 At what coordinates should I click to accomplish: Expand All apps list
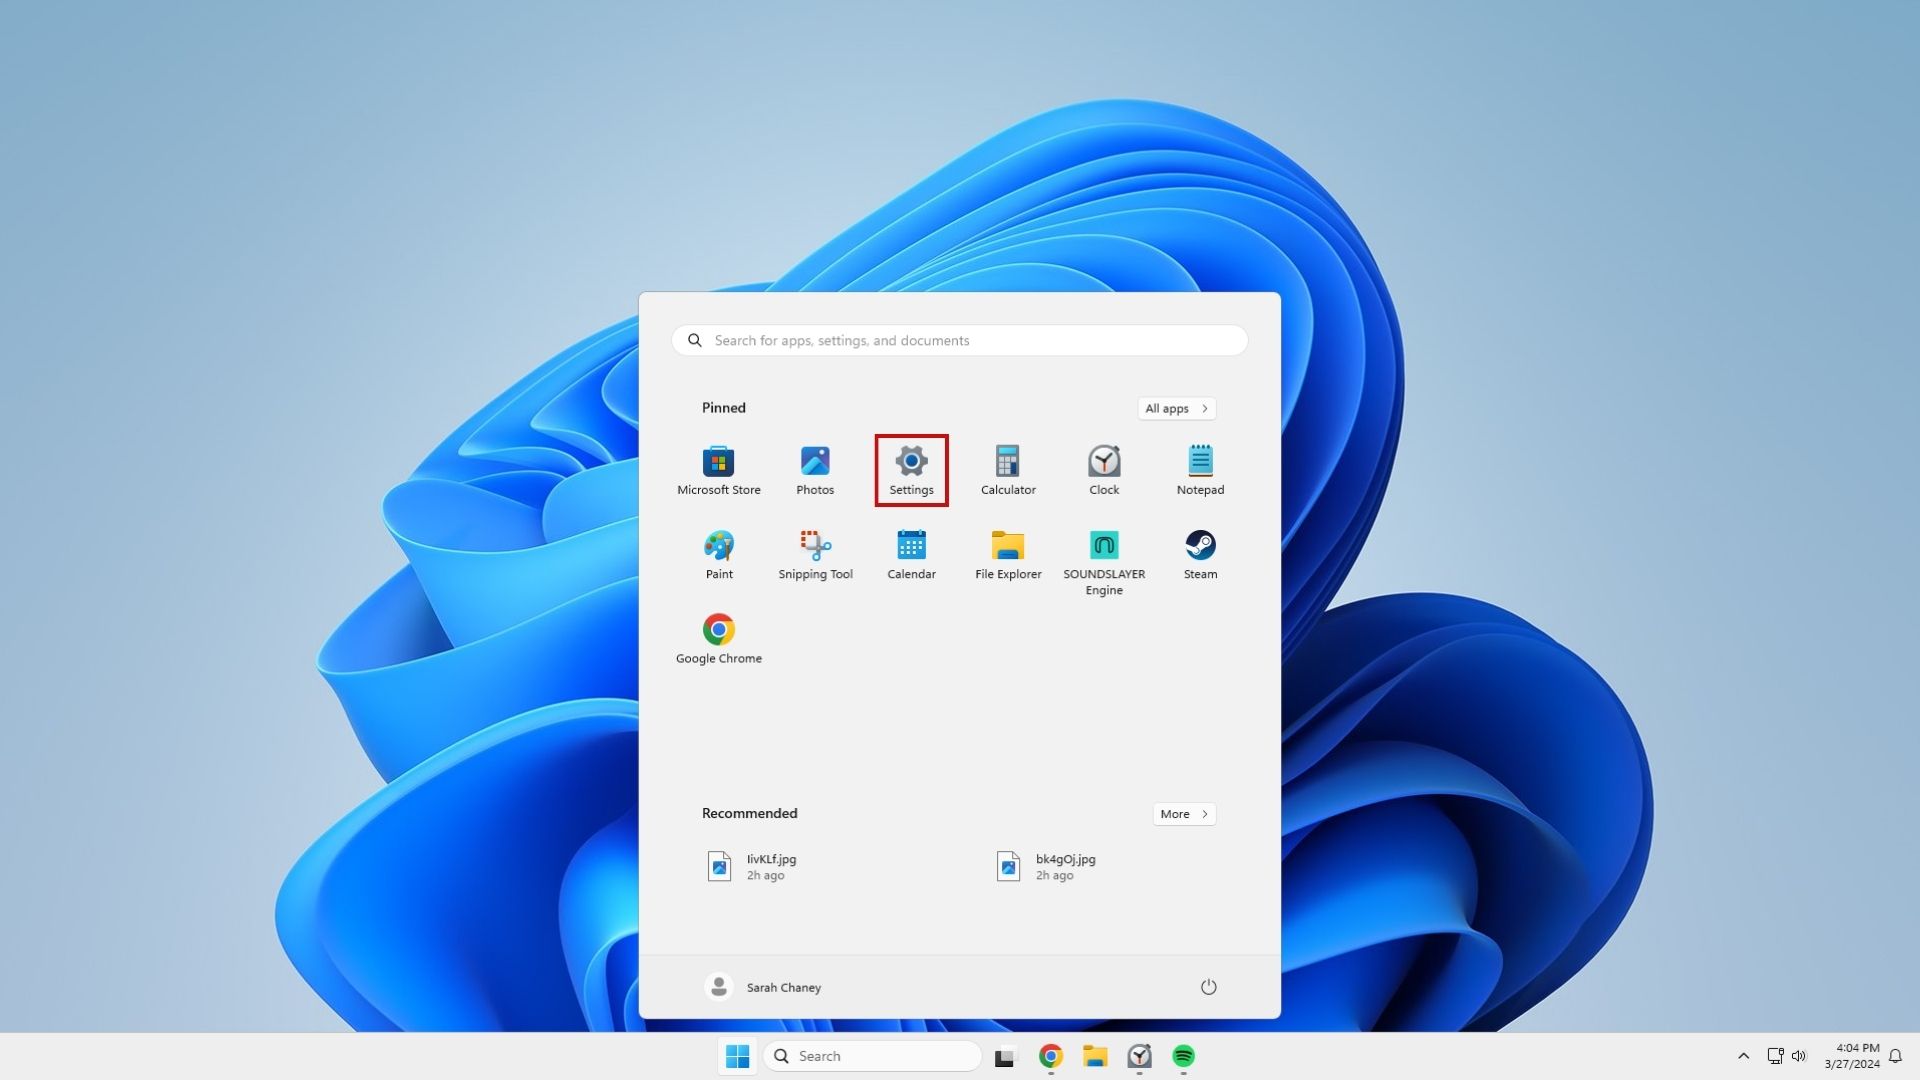[x=1175, y=407]
